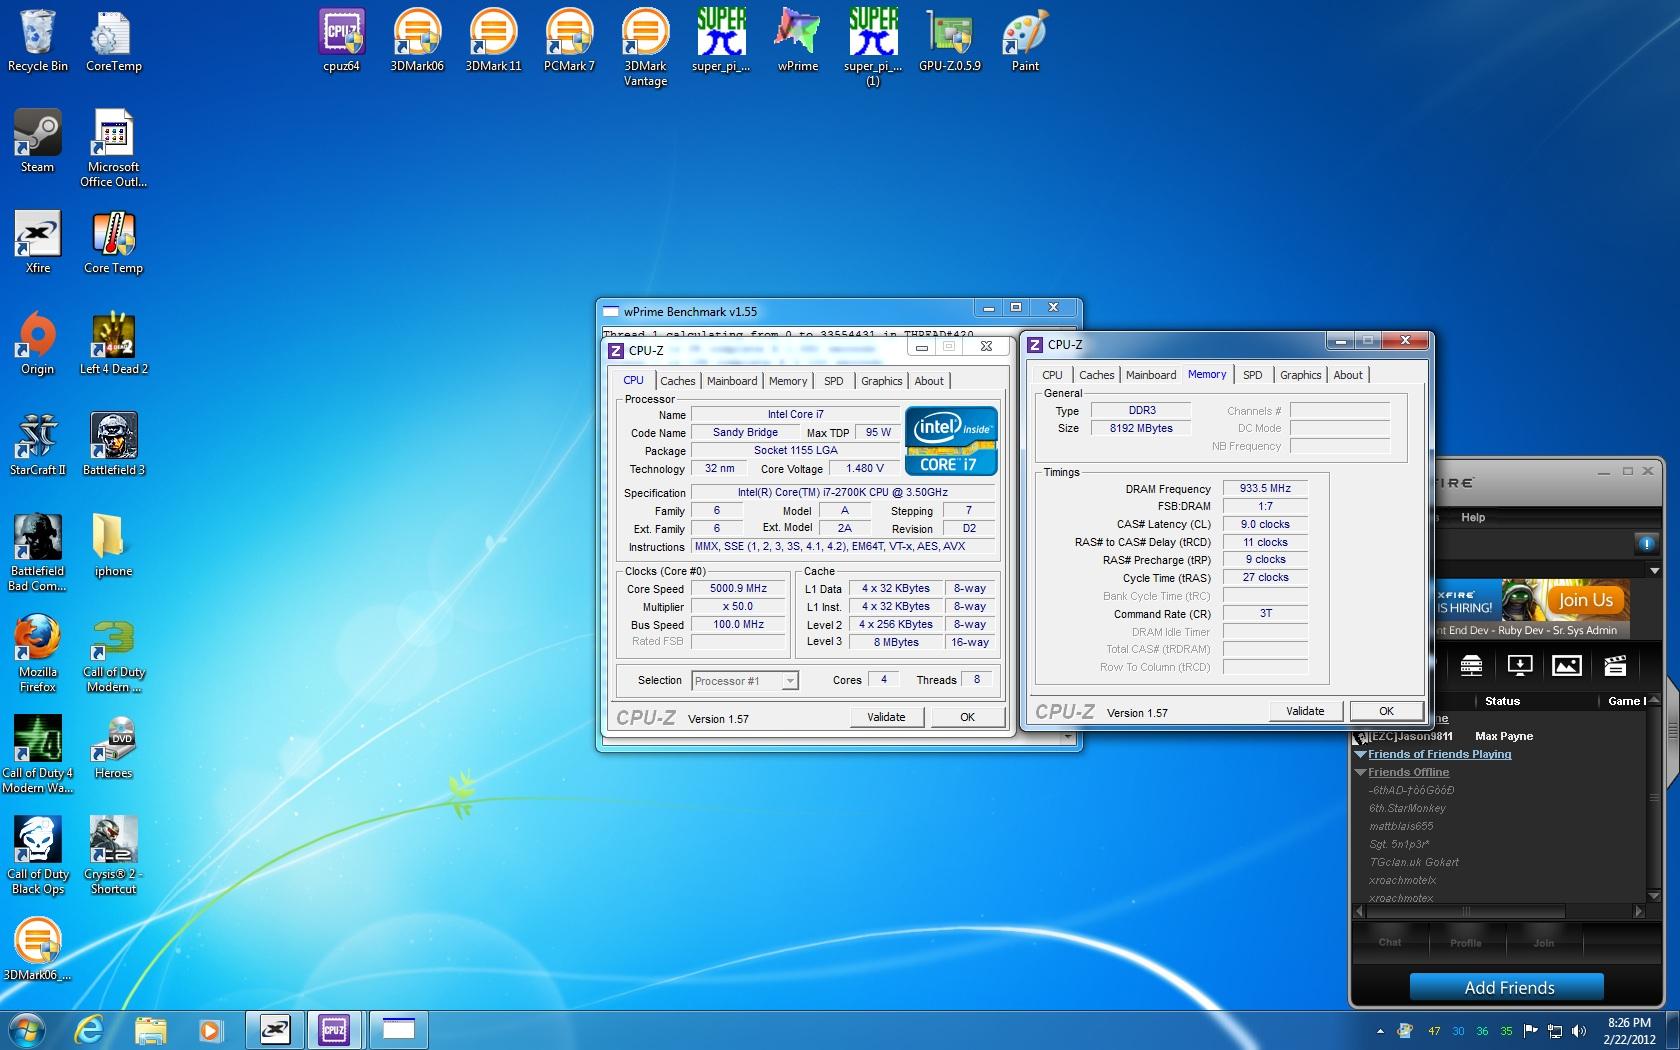The height and width of the screenshot is (1050, 1680).
Task: Sort friends by Status column header
Action: [x=1502, y=701]
